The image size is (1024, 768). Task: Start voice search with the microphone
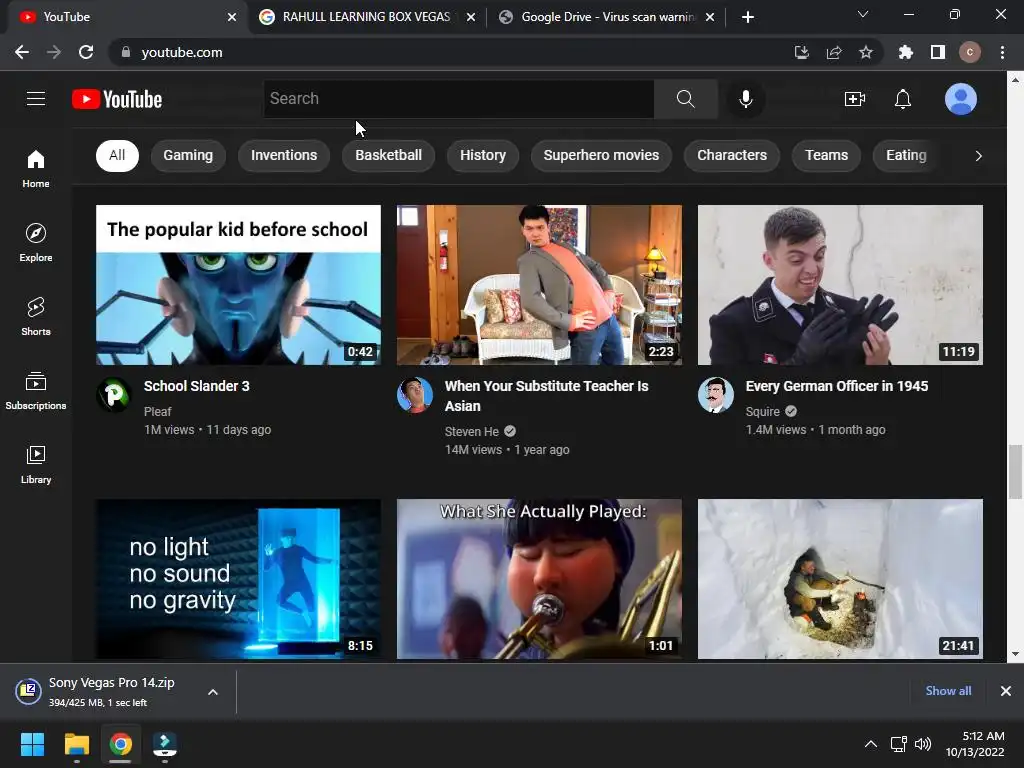tap(745, 99)
